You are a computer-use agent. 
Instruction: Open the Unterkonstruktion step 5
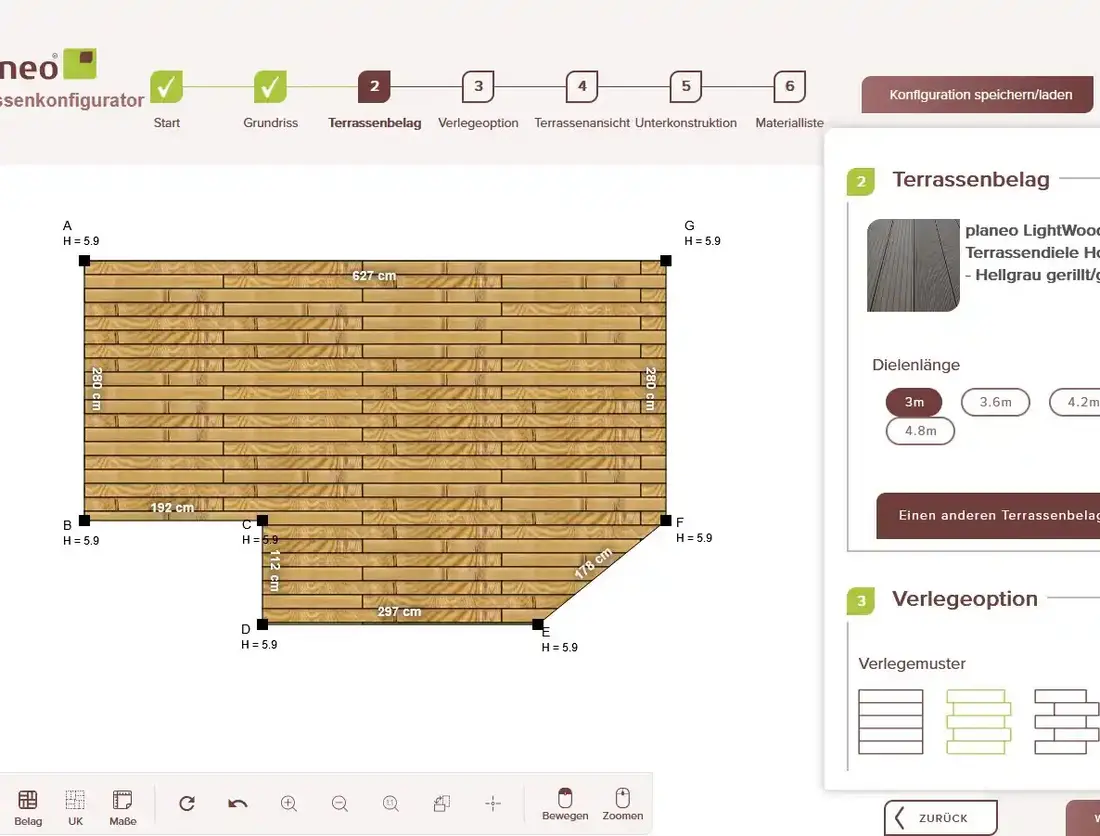685,87
